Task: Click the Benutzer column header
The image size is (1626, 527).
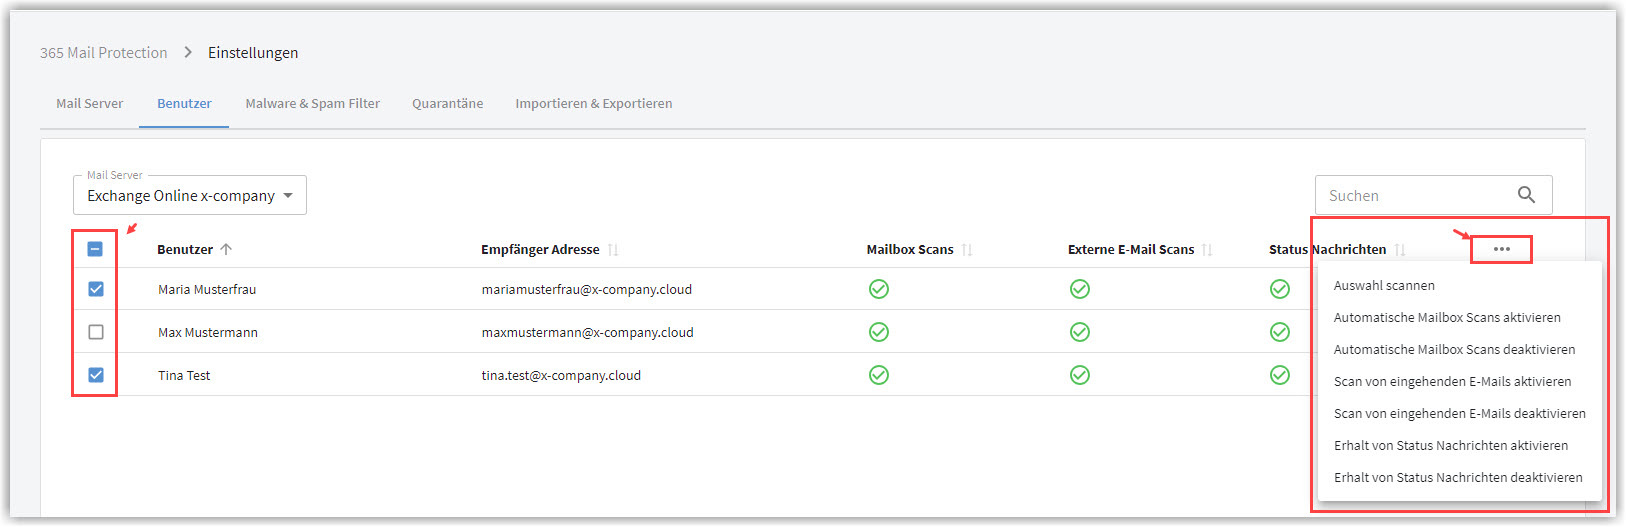Action: click(185, 249)
